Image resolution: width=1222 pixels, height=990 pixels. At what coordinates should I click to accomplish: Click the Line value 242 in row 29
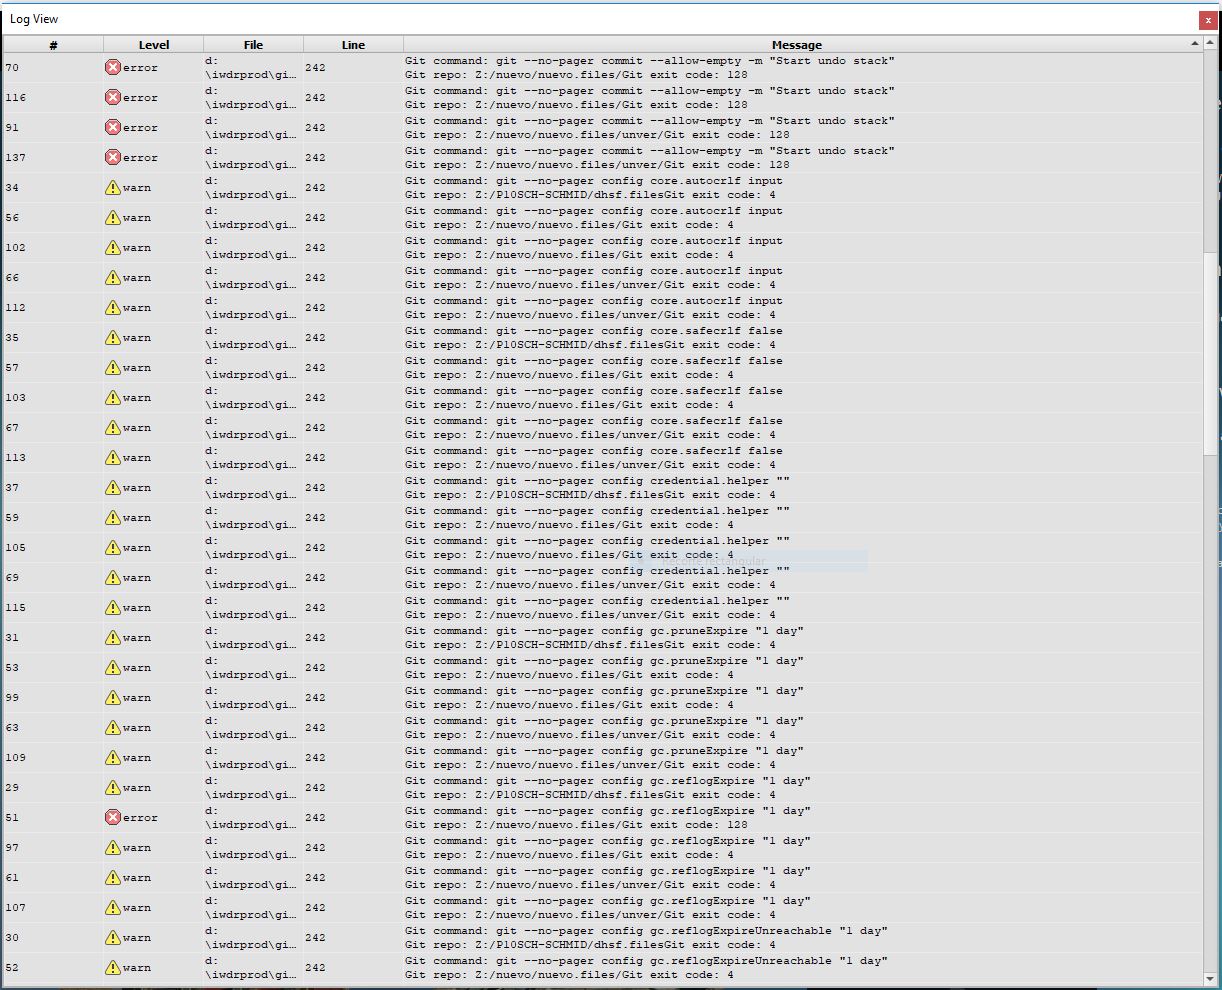tap(316, 788)
